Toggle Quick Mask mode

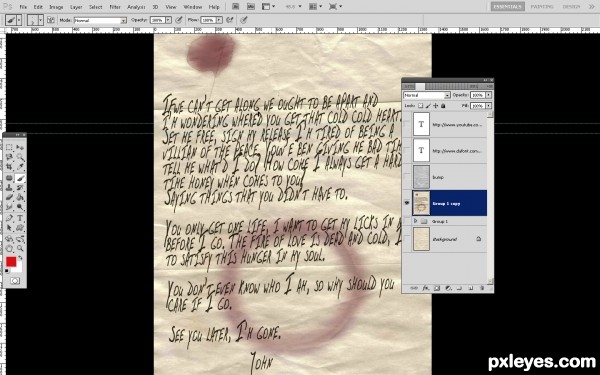point(15,280)
